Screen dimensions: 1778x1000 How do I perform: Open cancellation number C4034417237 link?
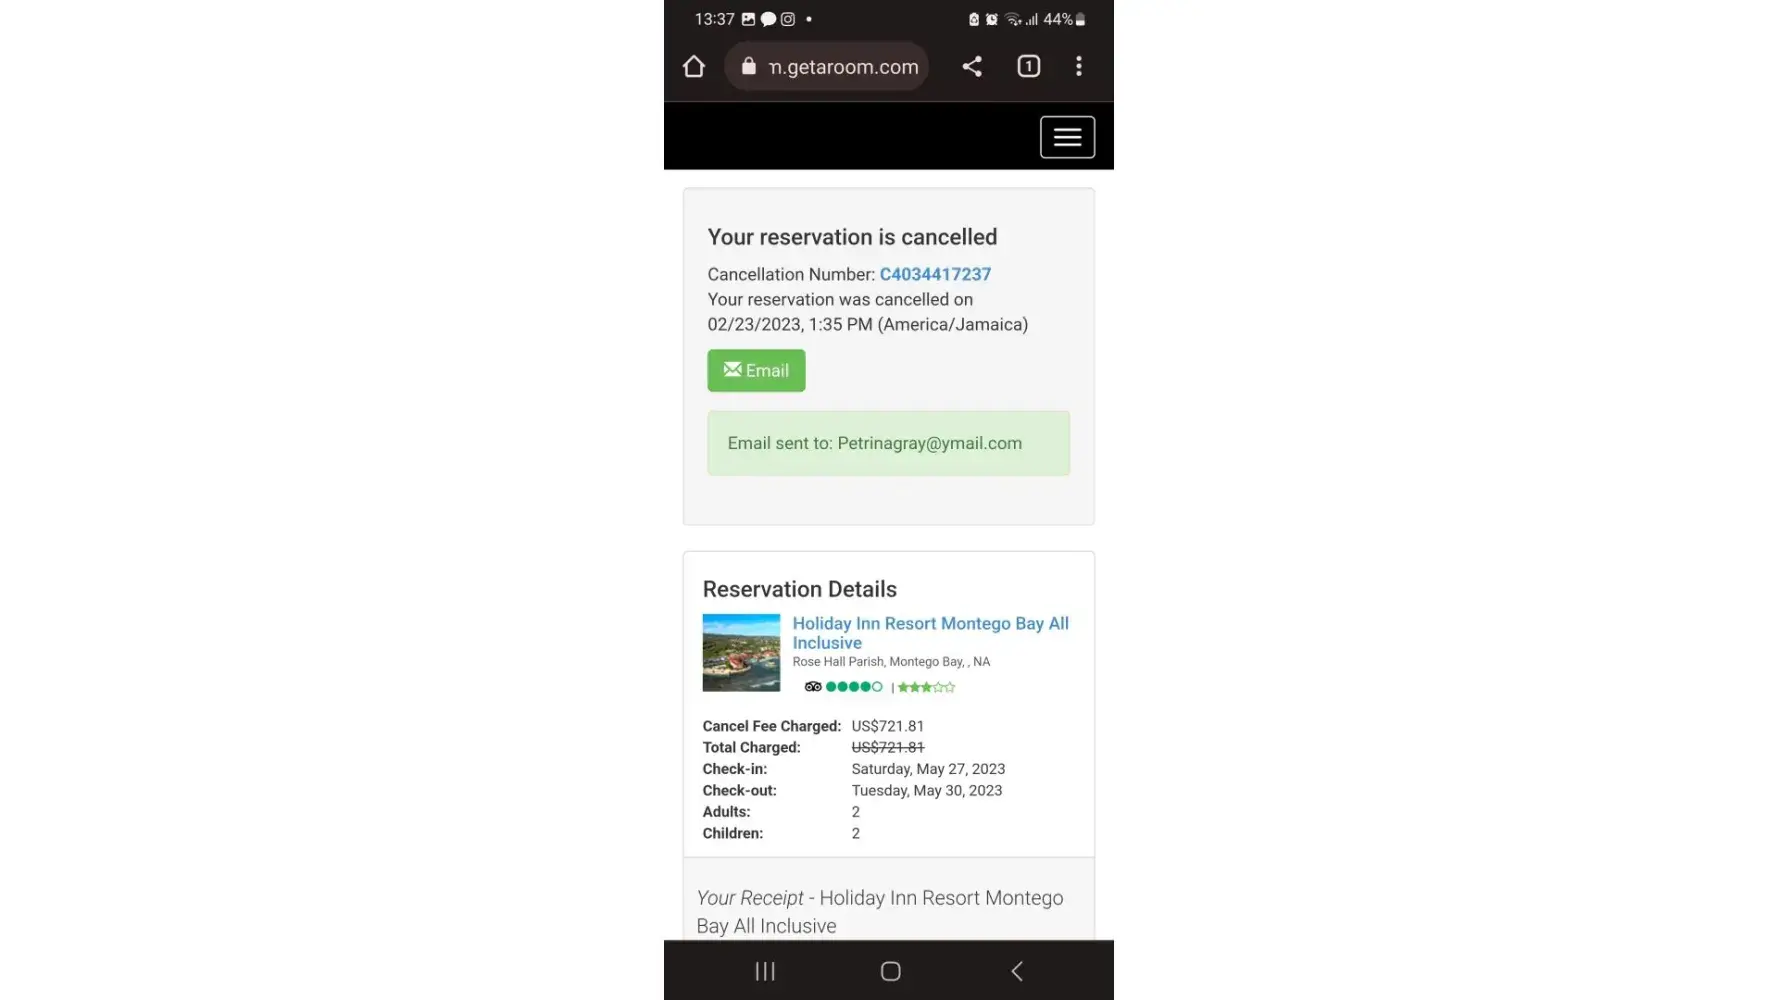pyautogui.click(x=935, y=274)
